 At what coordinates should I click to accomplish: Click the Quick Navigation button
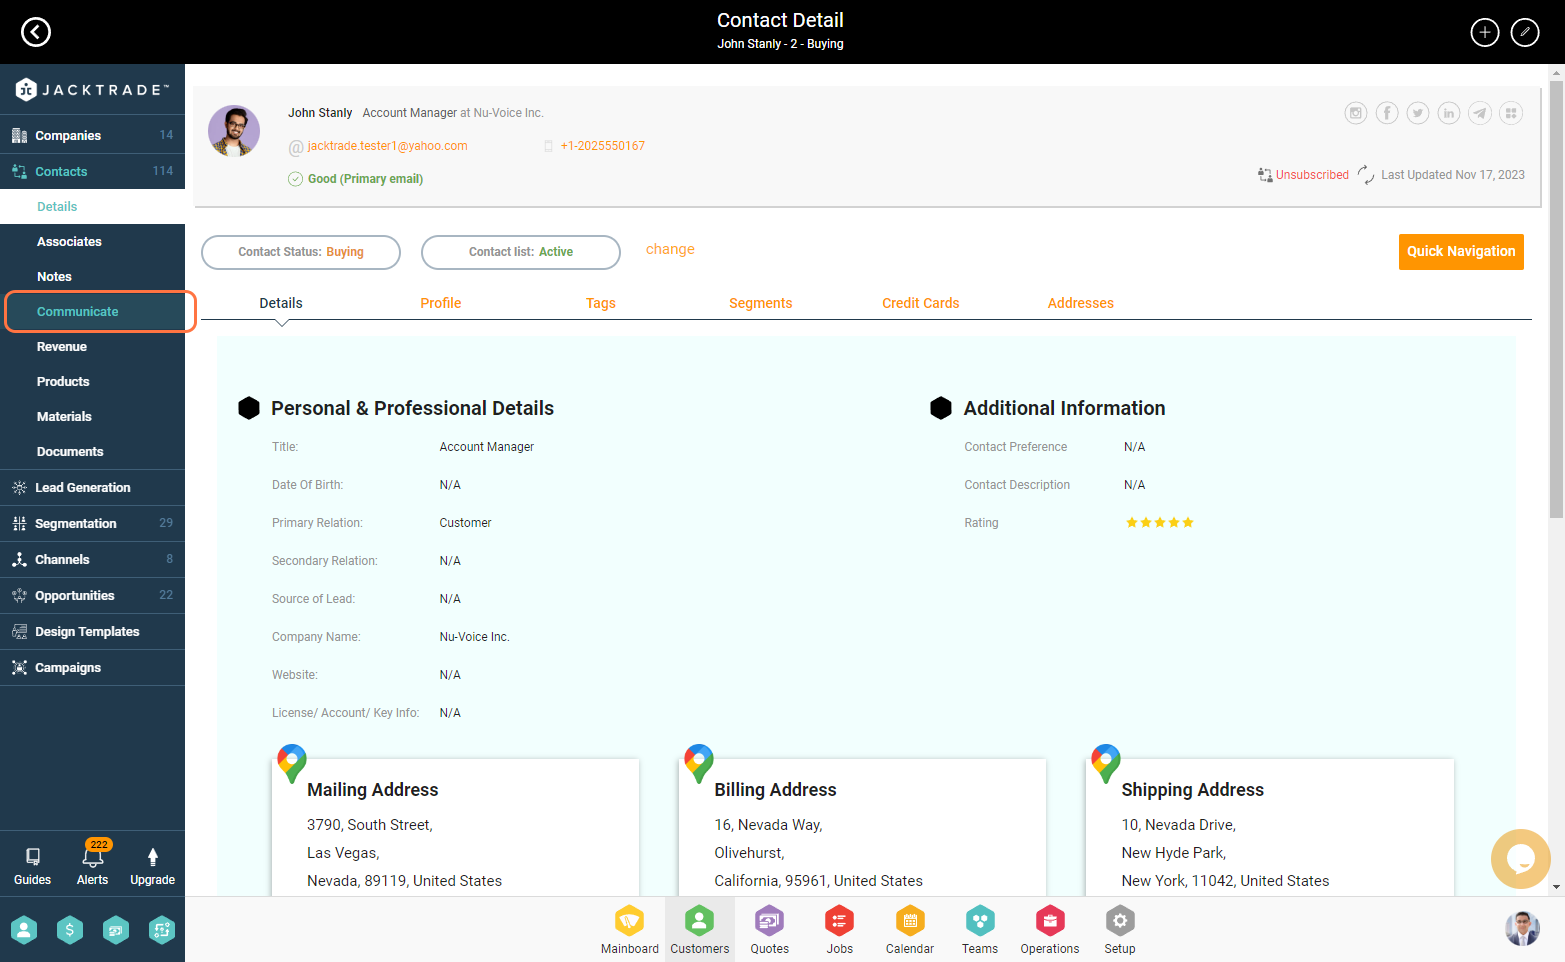point(1461,252)
